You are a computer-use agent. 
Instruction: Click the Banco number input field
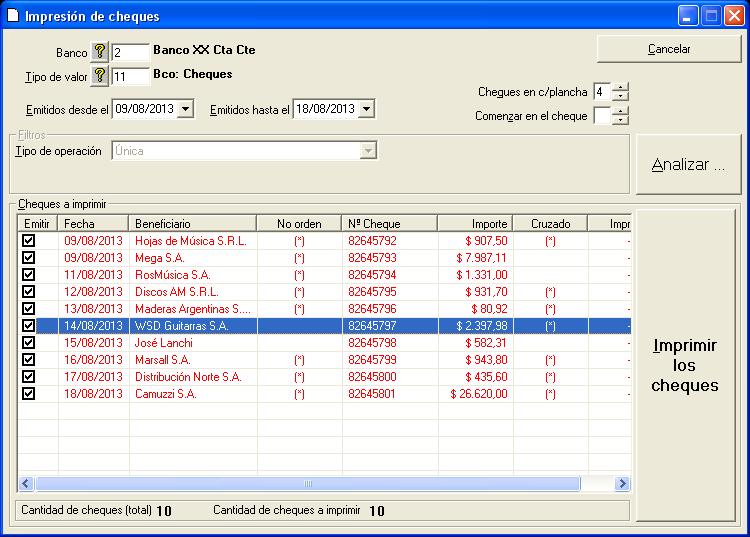pos(129,51)
